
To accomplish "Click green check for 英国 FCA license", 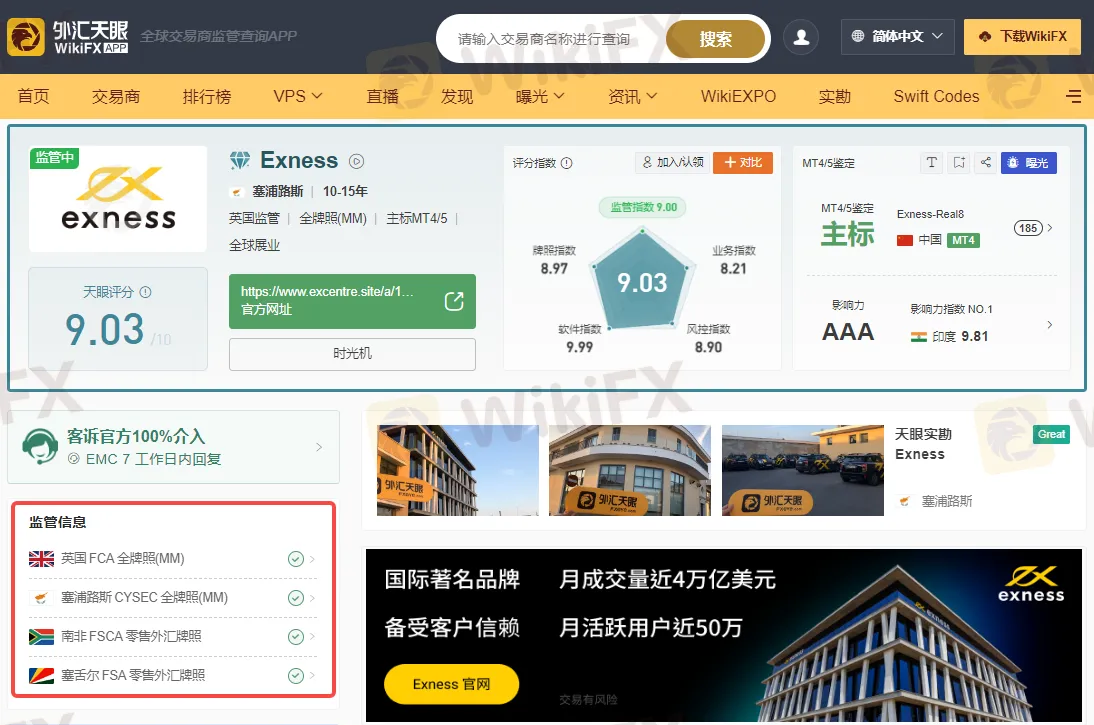I will [x=296, y=559].
